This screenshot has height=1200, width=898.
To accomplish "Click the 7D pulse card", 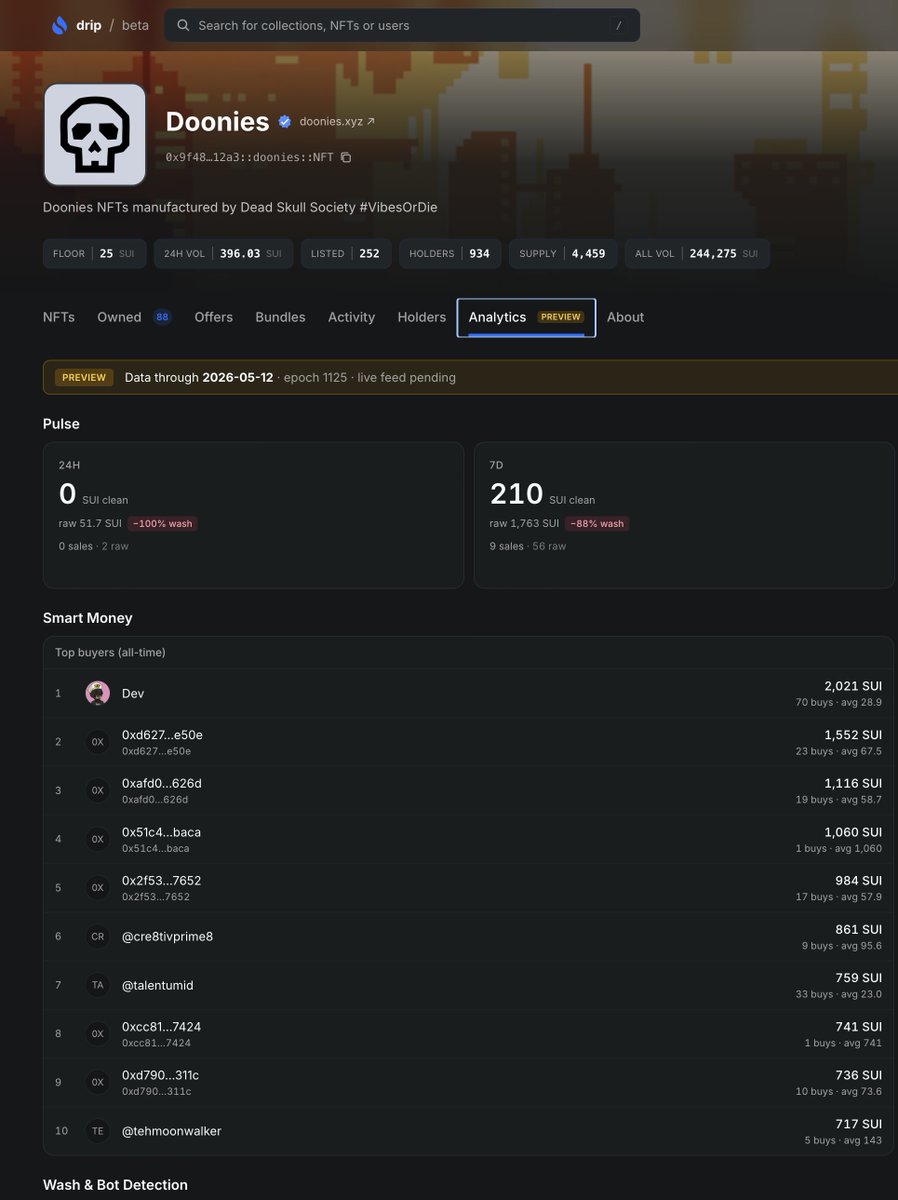I will (684, 515).
